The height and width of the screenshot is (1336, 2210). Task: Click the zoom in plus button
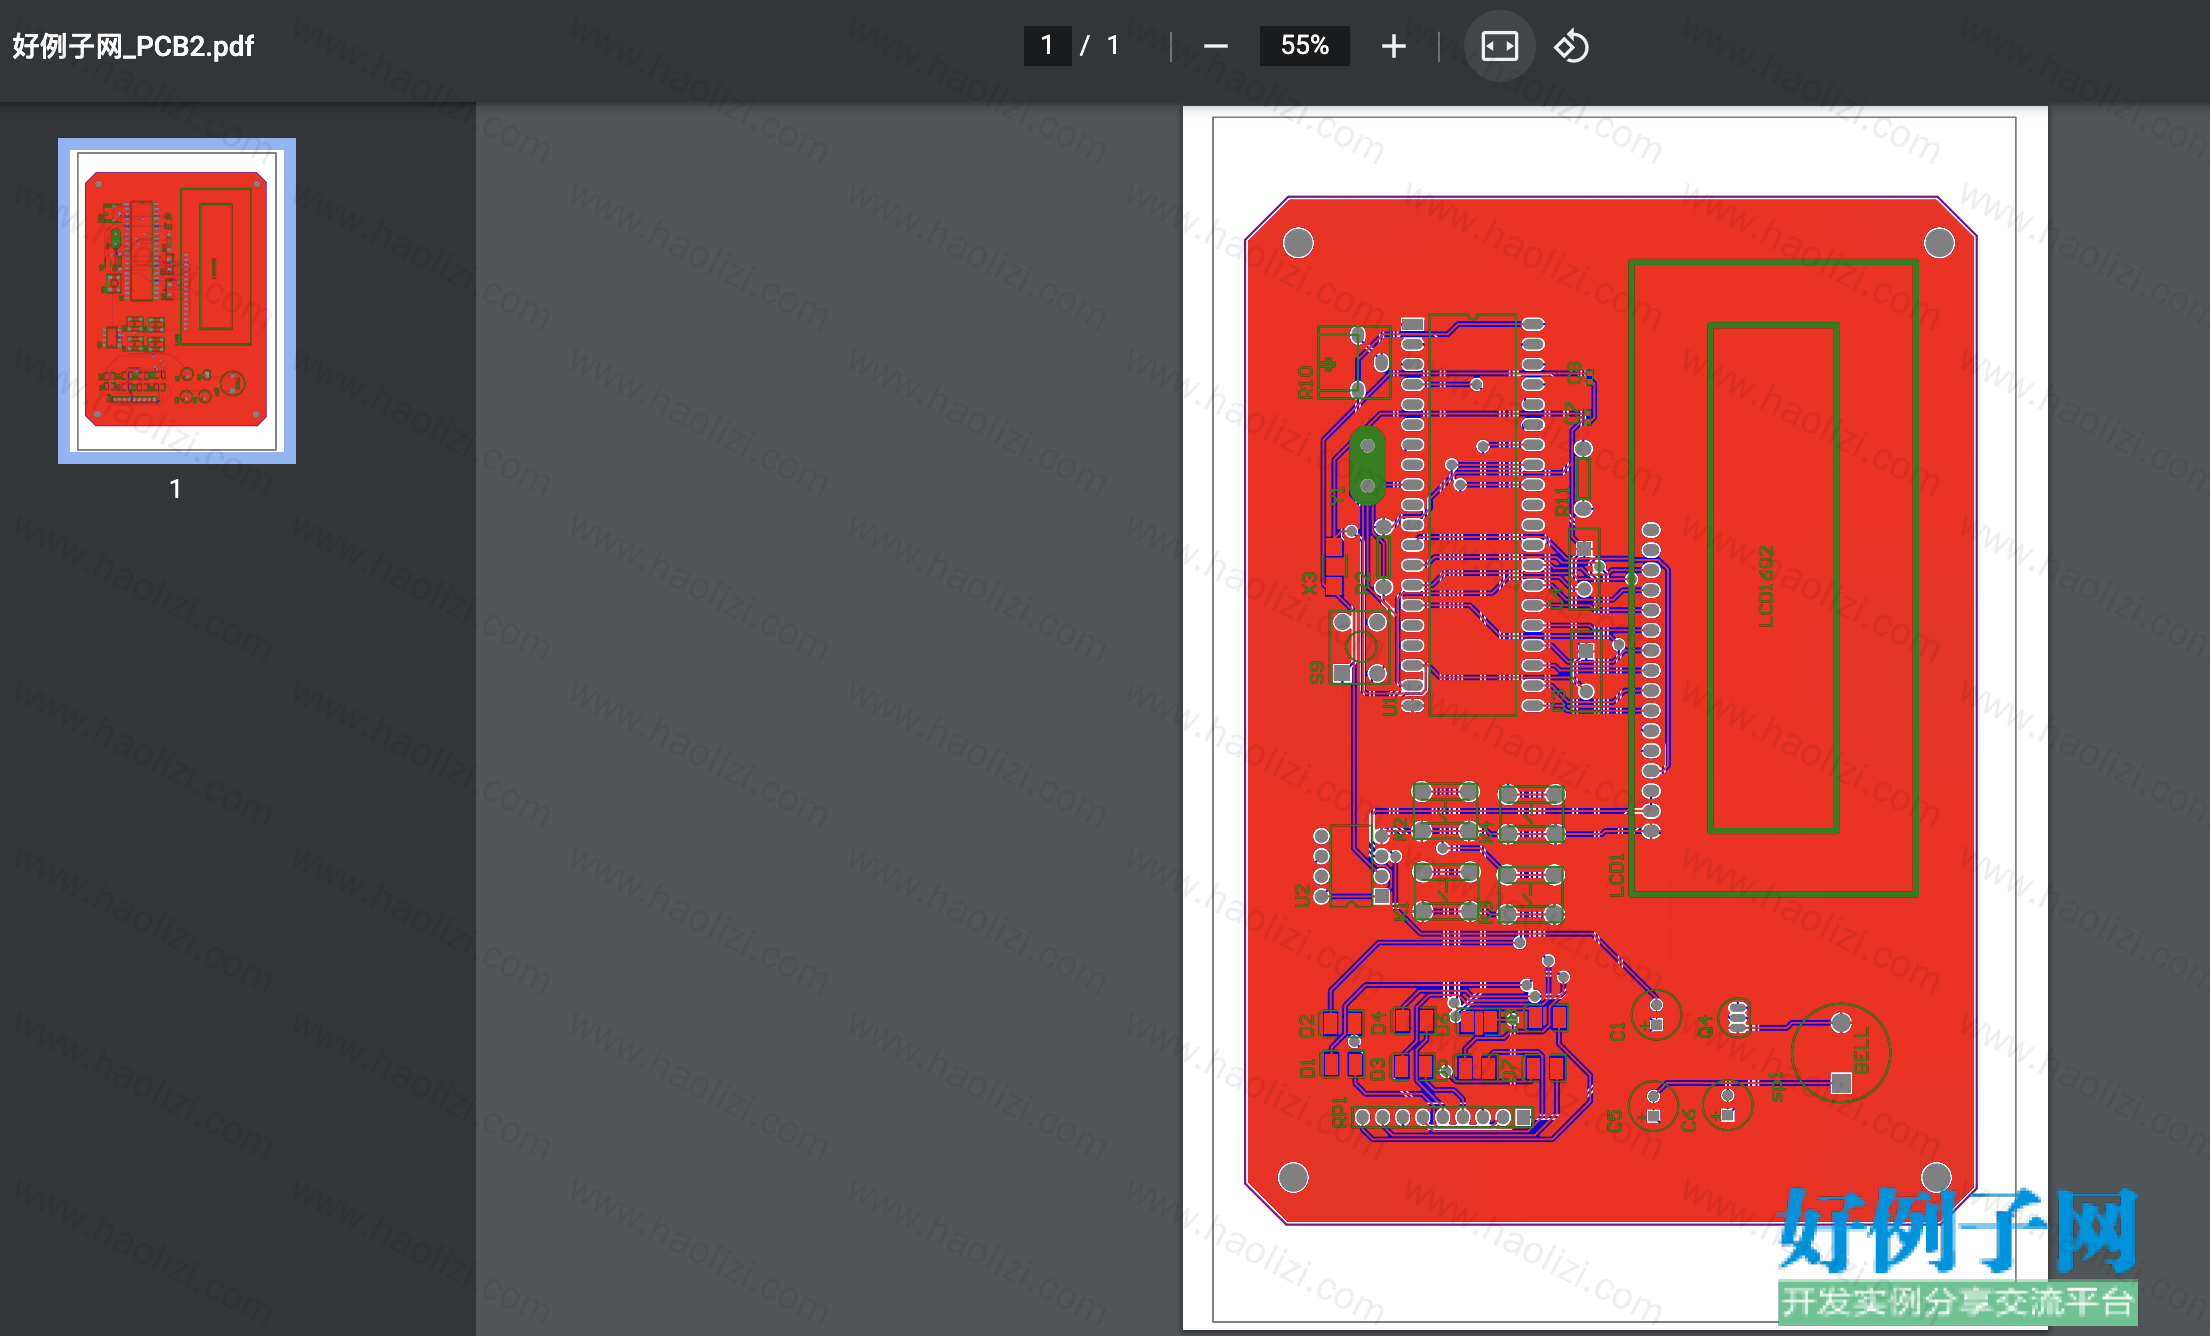(1393, 46)
